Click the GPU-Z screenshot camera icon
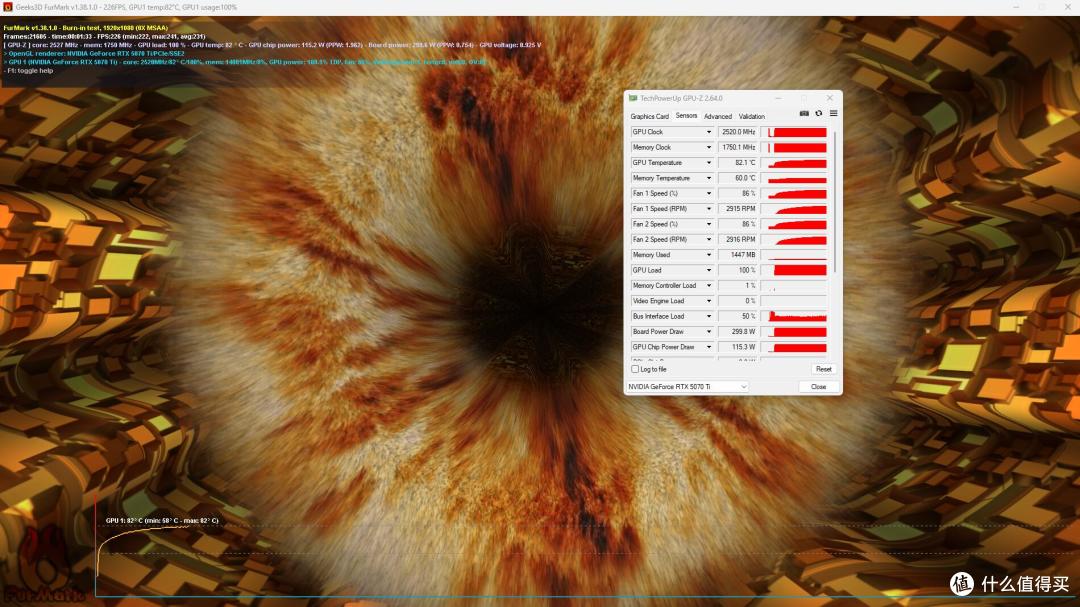 click(x=804, y=114)
